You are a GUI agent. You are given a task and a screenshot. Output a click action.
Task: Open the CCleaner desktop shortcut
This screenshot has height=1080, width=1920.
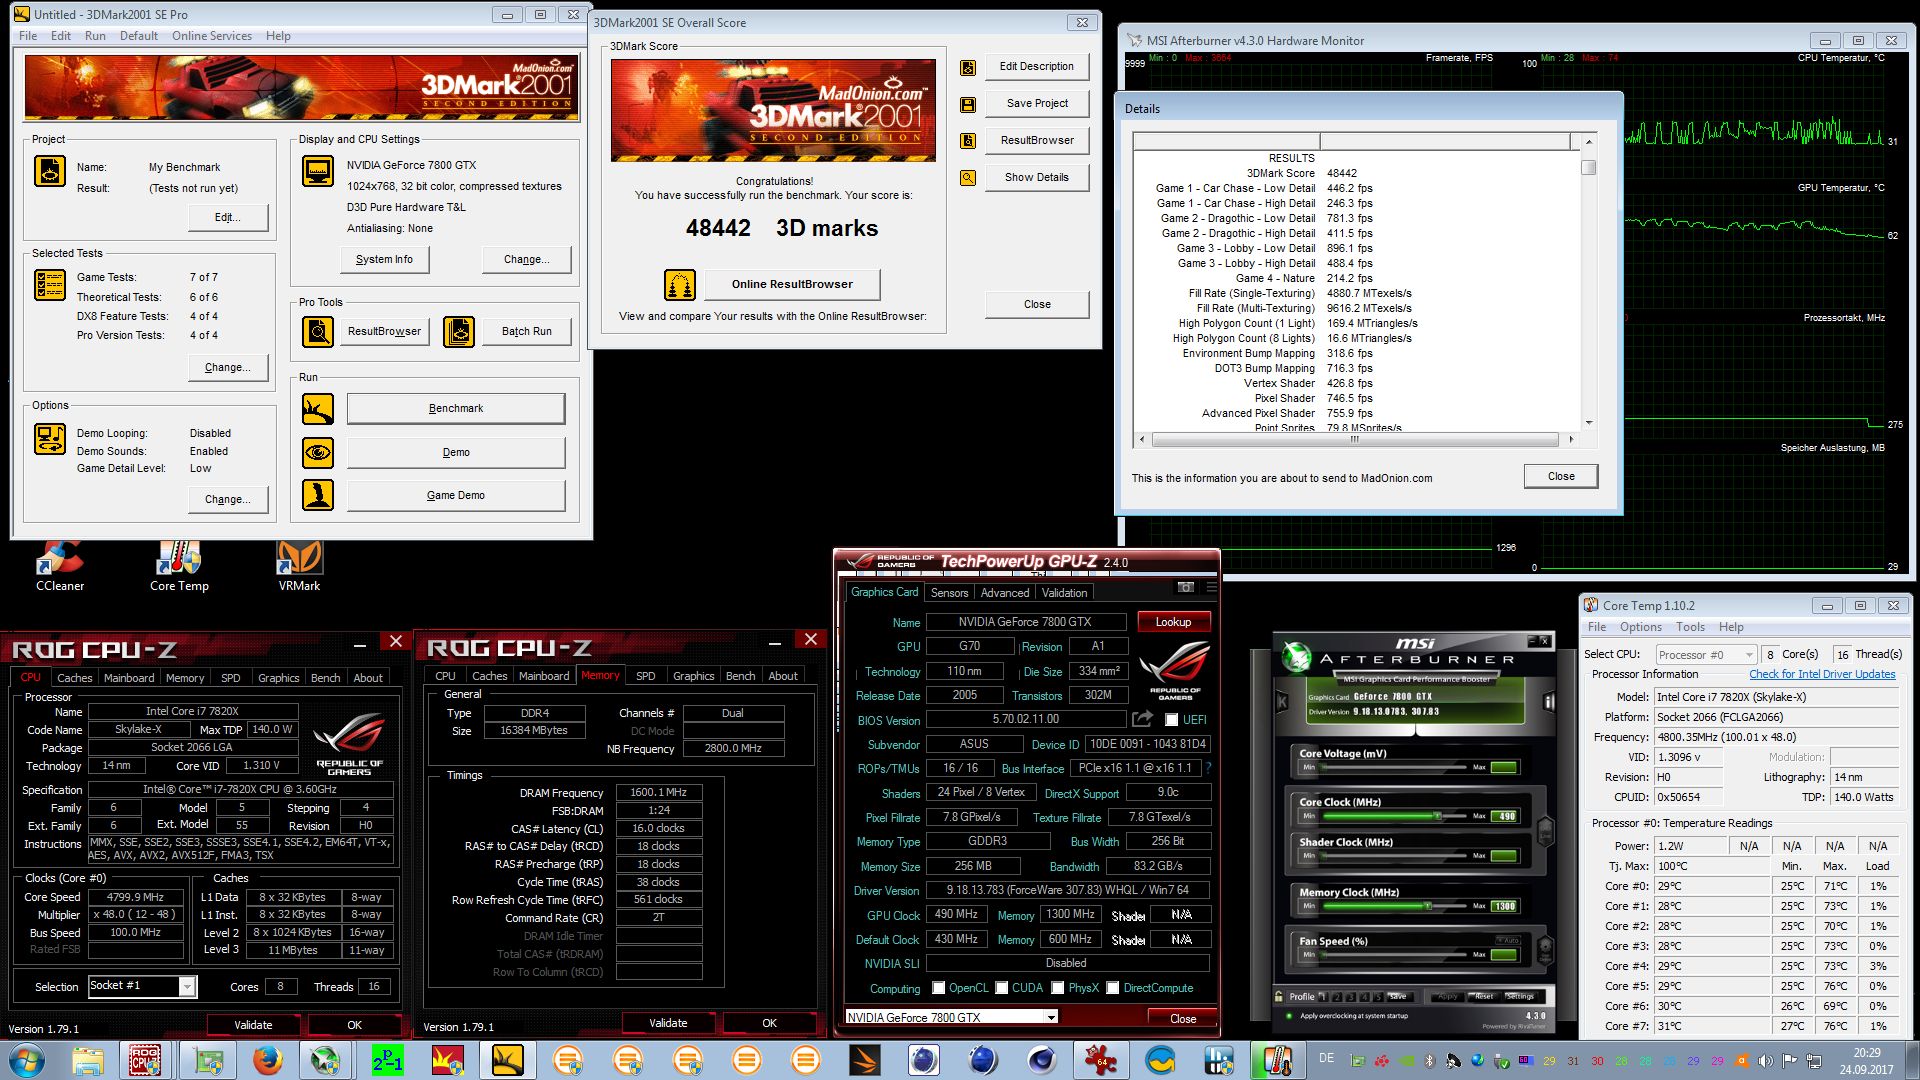pyautogui.click(x=60, y=566)
